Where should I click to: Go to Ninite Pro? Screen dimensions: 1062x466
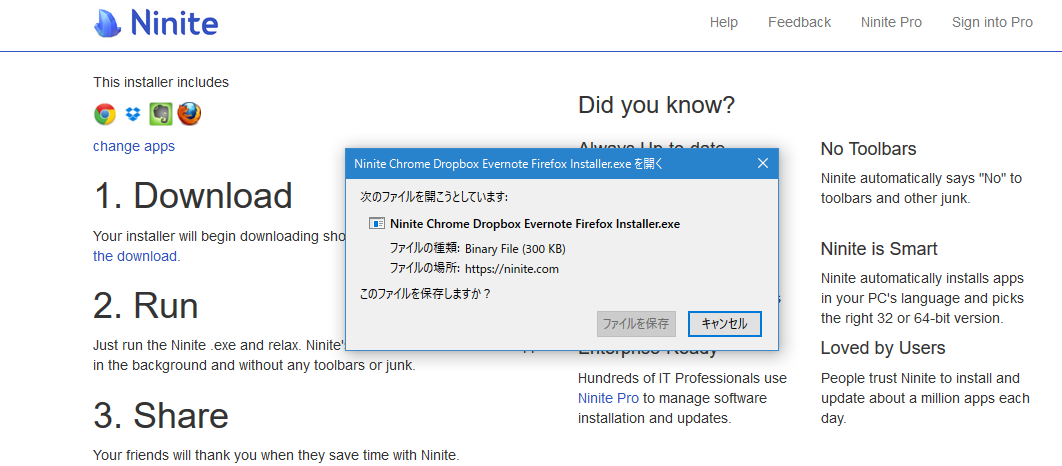click(891, 22)
